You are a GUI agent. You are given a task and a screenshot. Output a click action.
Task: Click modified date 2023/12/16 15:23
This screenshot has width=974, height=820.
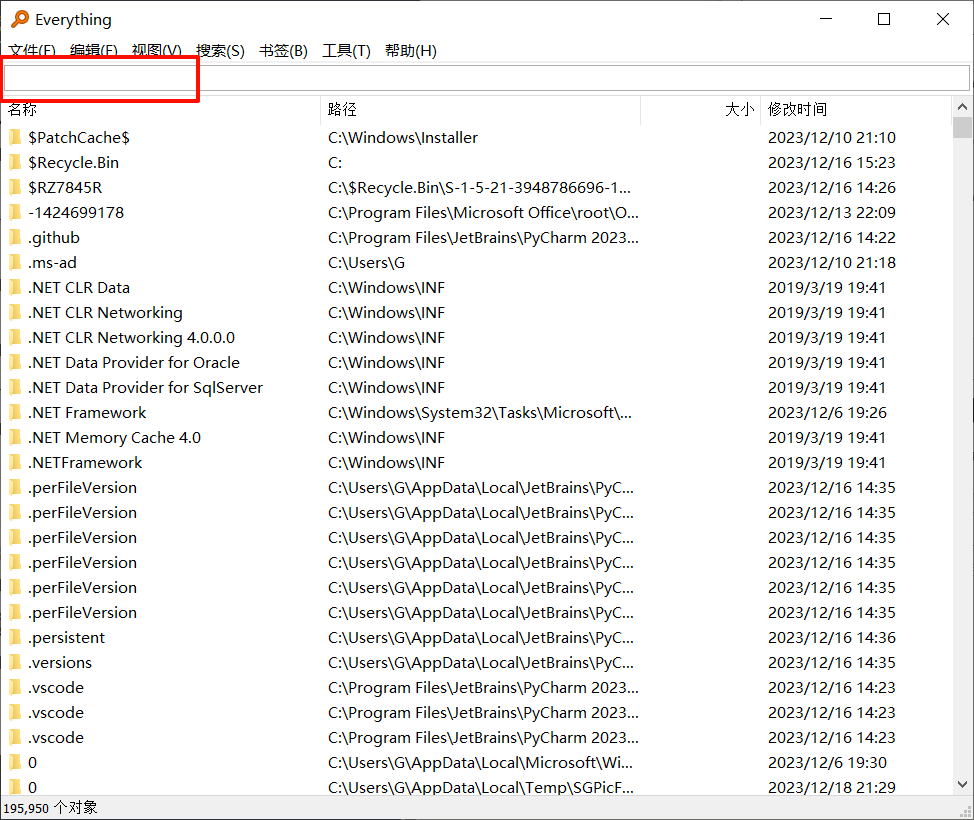coord(832,163)
